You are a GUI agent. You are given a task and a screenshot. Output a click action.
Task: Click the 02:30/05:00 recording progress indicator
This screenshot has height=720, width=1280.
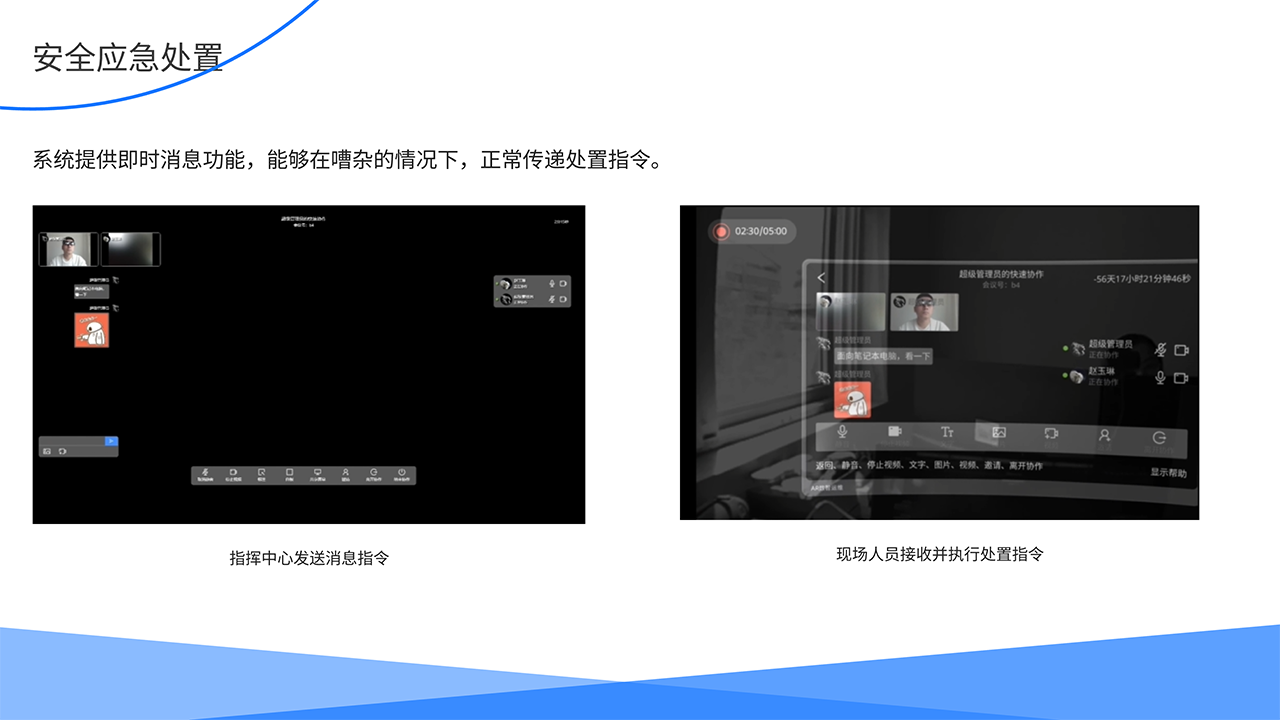(752, 231)
